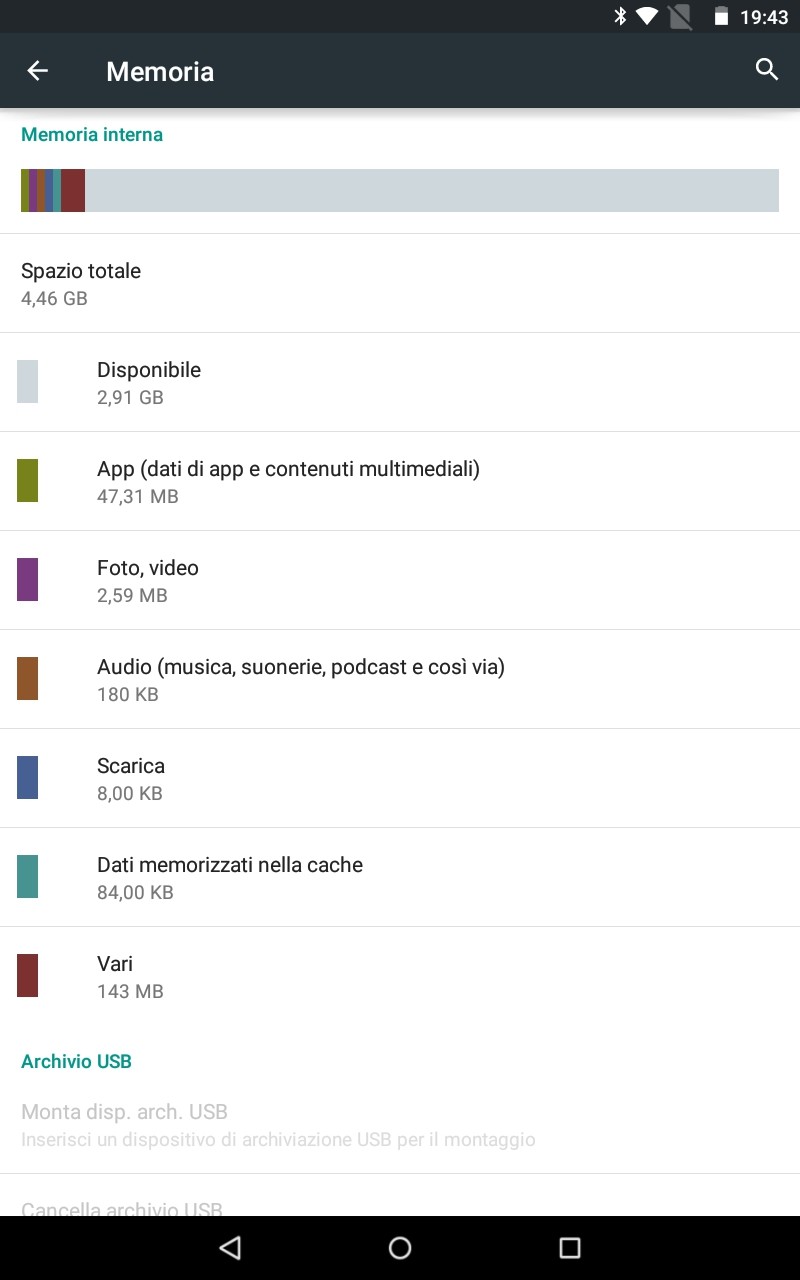Tap the Wi-Fi signal status icon
800x1280 pixels.
coord(647,16)
